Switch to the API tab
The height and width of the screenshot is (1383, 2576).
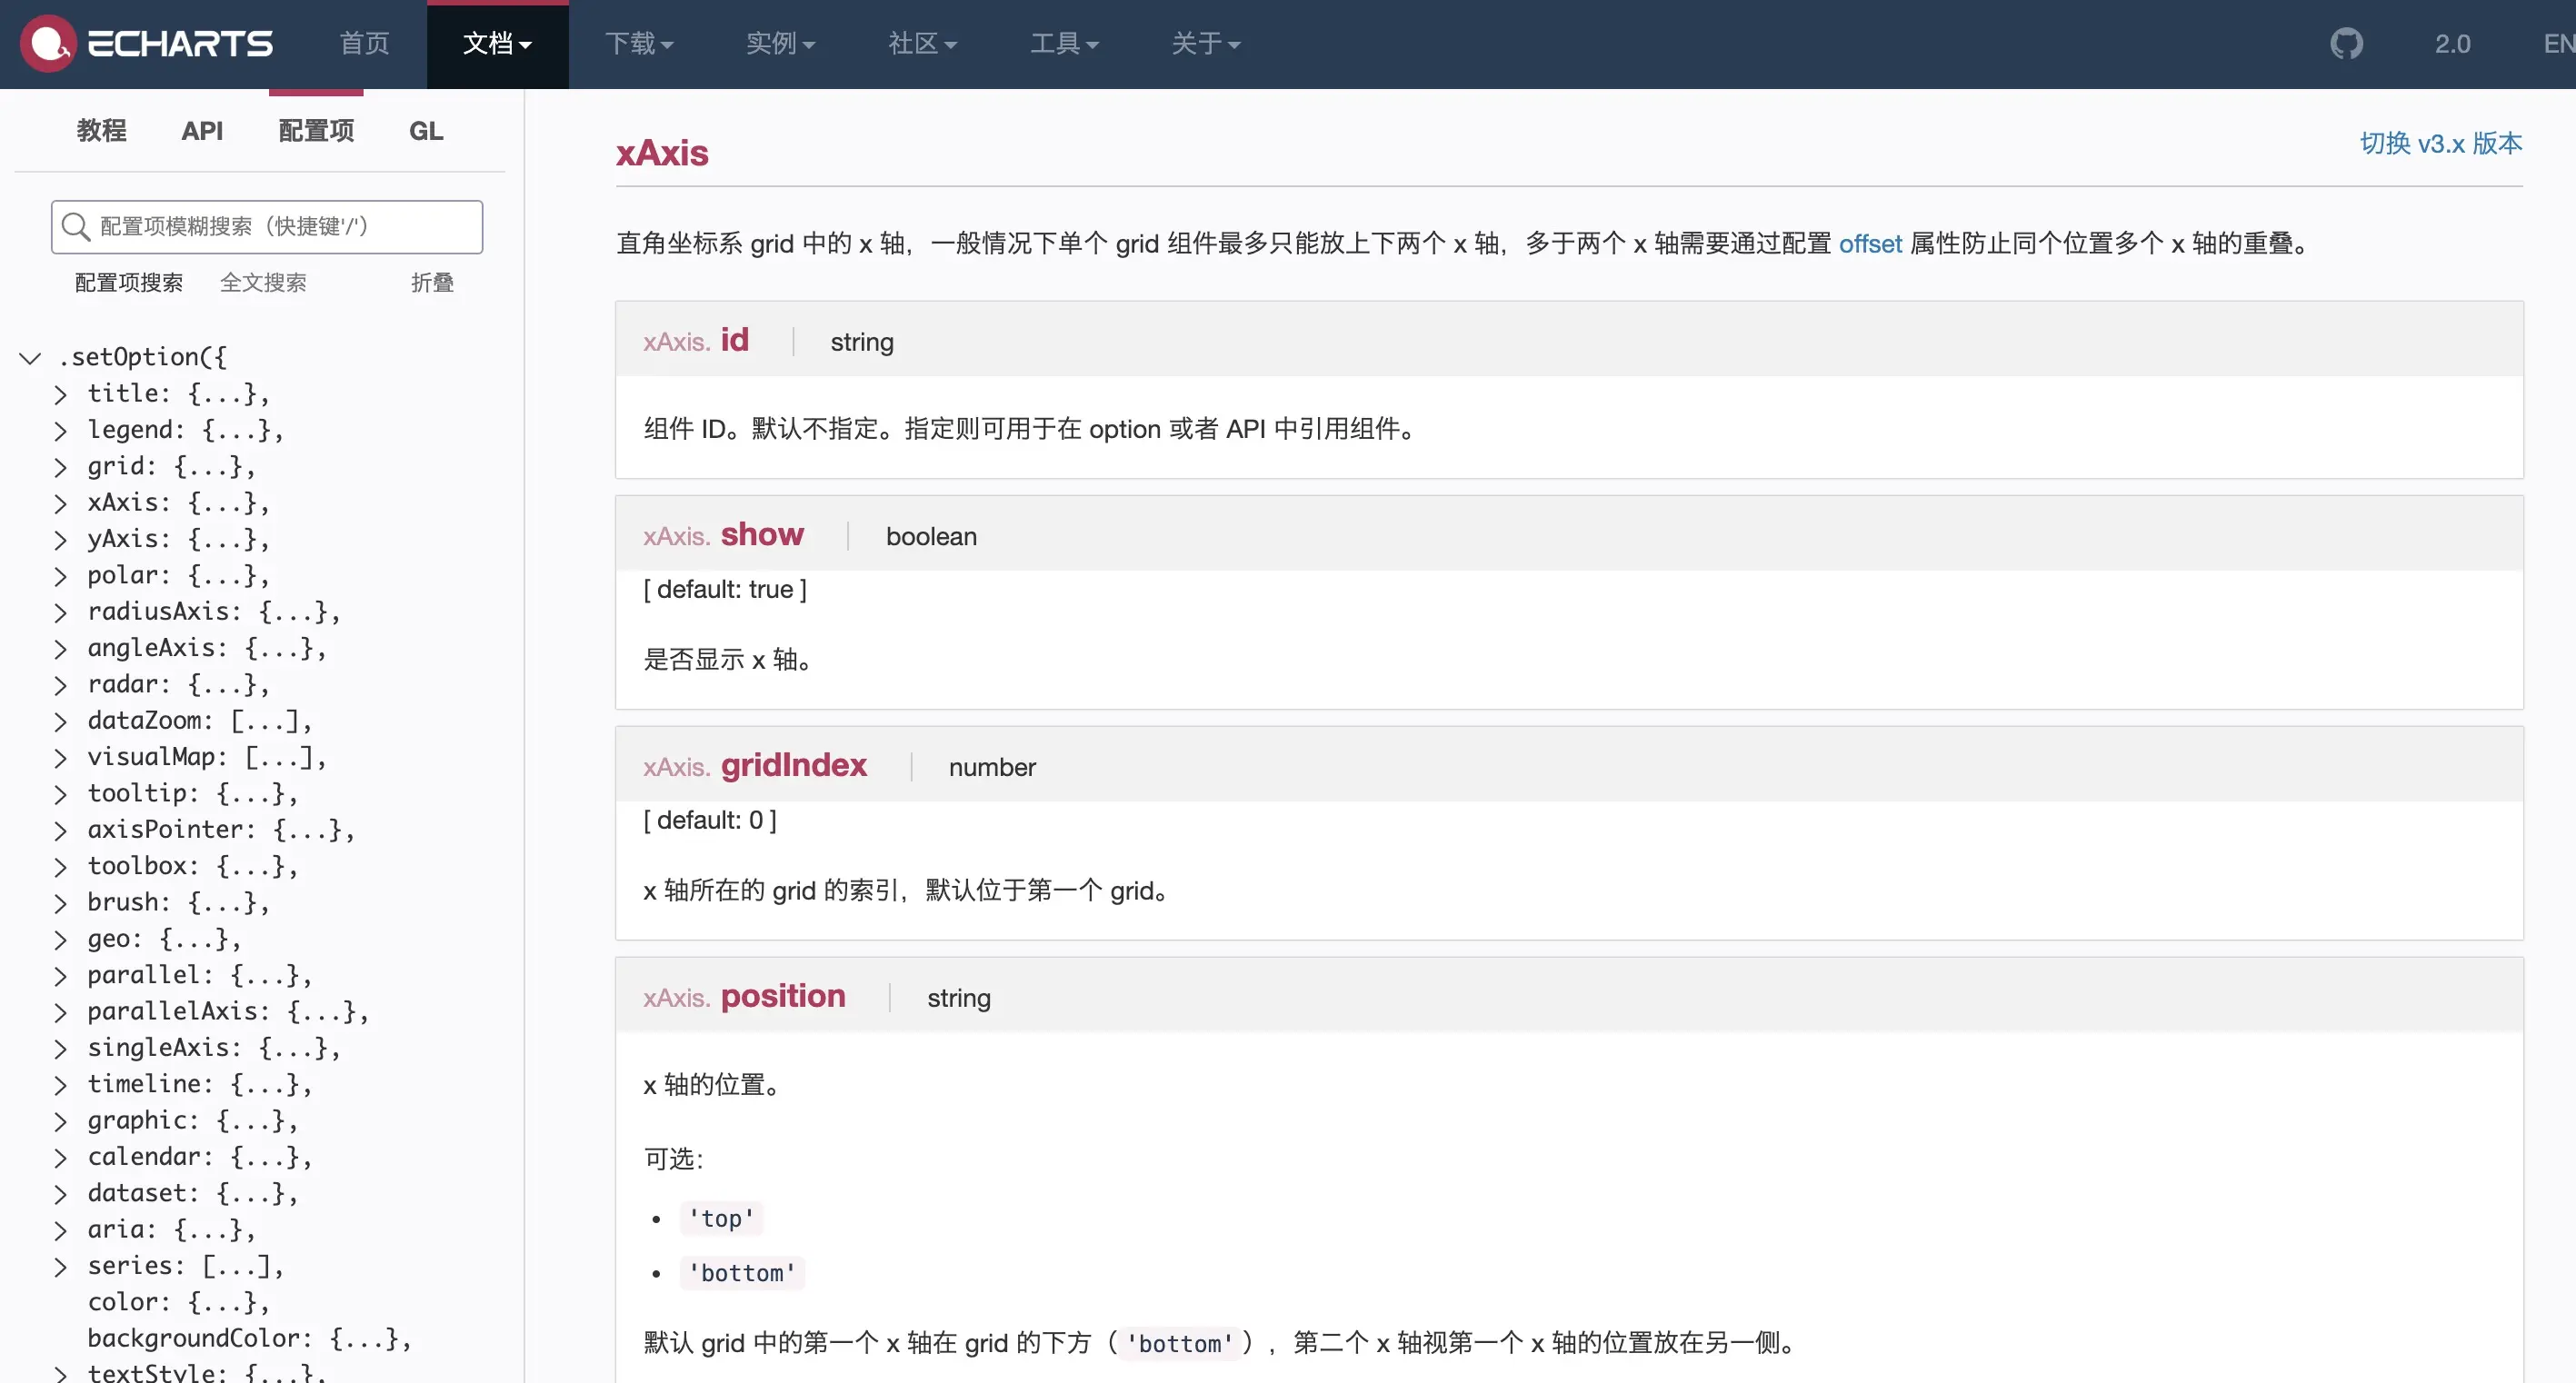click(x=202, y=131)
